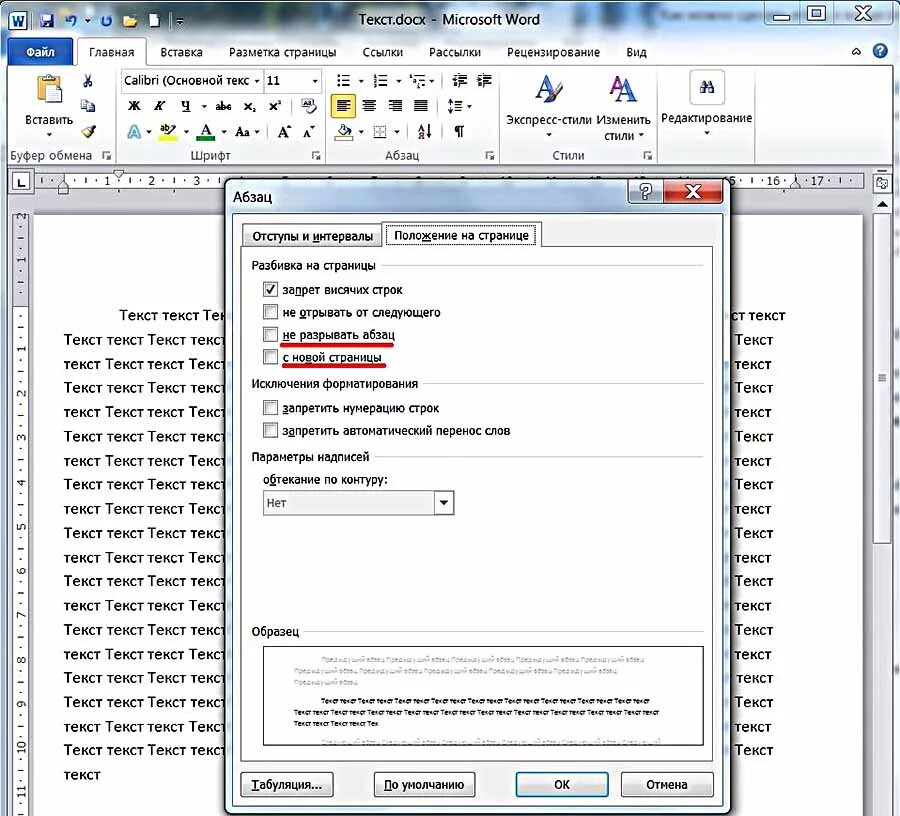Open the font size dropdown

point(315,81)
